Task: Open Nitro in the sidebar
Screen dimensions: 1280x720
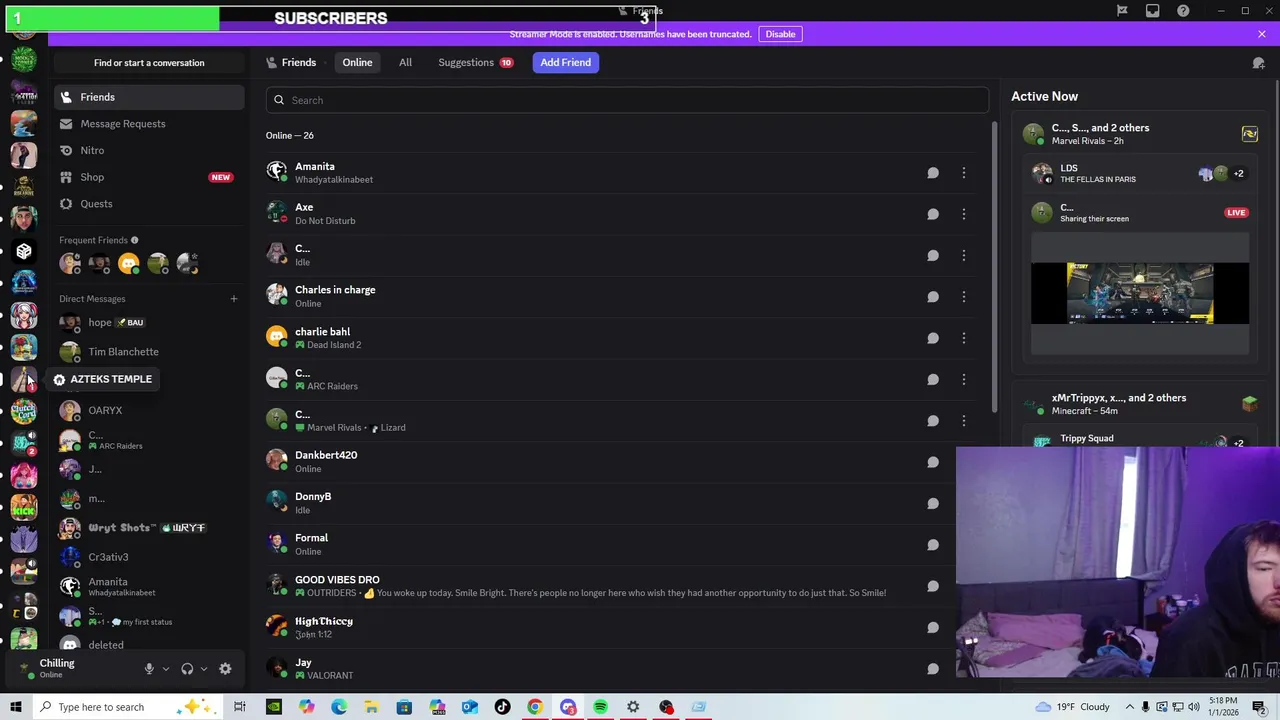Action: point(149,150)
